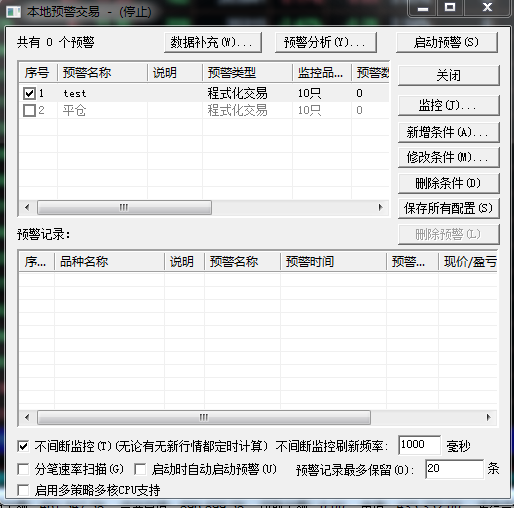
Task: Click the partially visible 预警数 column header
Action: click(370, 72)
